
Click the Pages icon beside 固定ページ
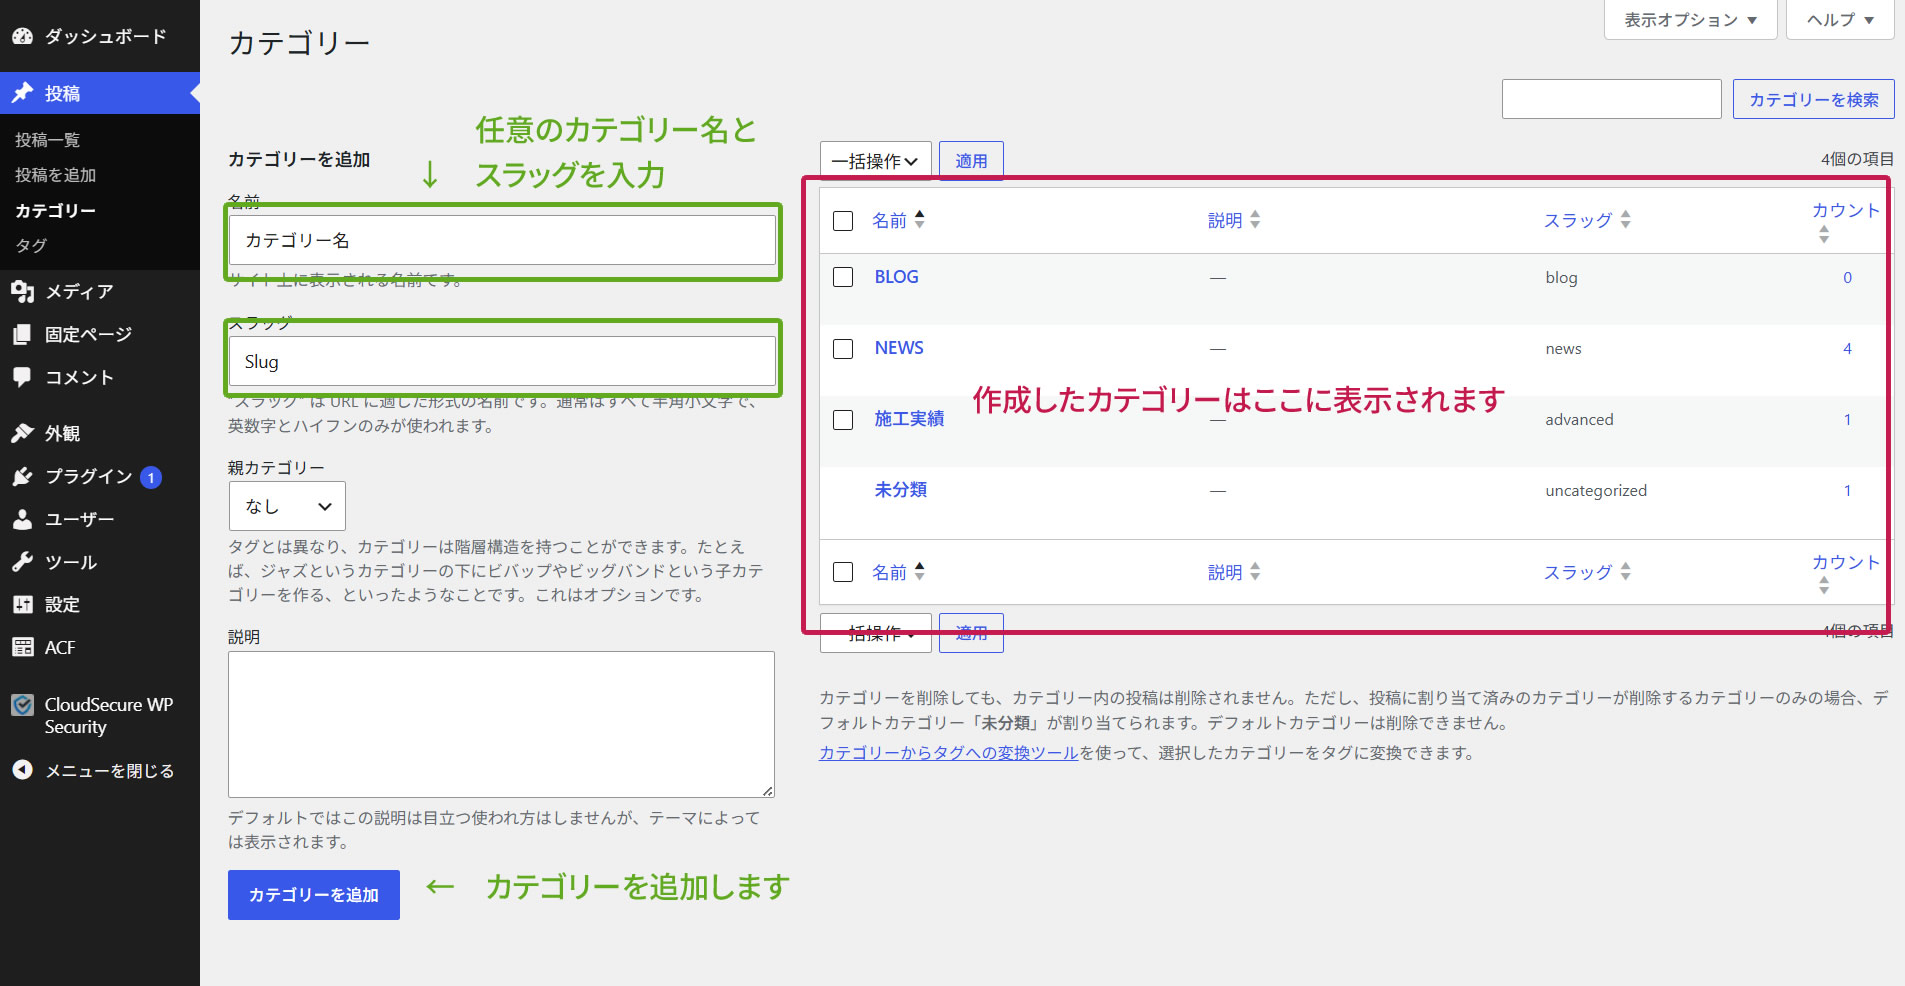pos(22,334)
